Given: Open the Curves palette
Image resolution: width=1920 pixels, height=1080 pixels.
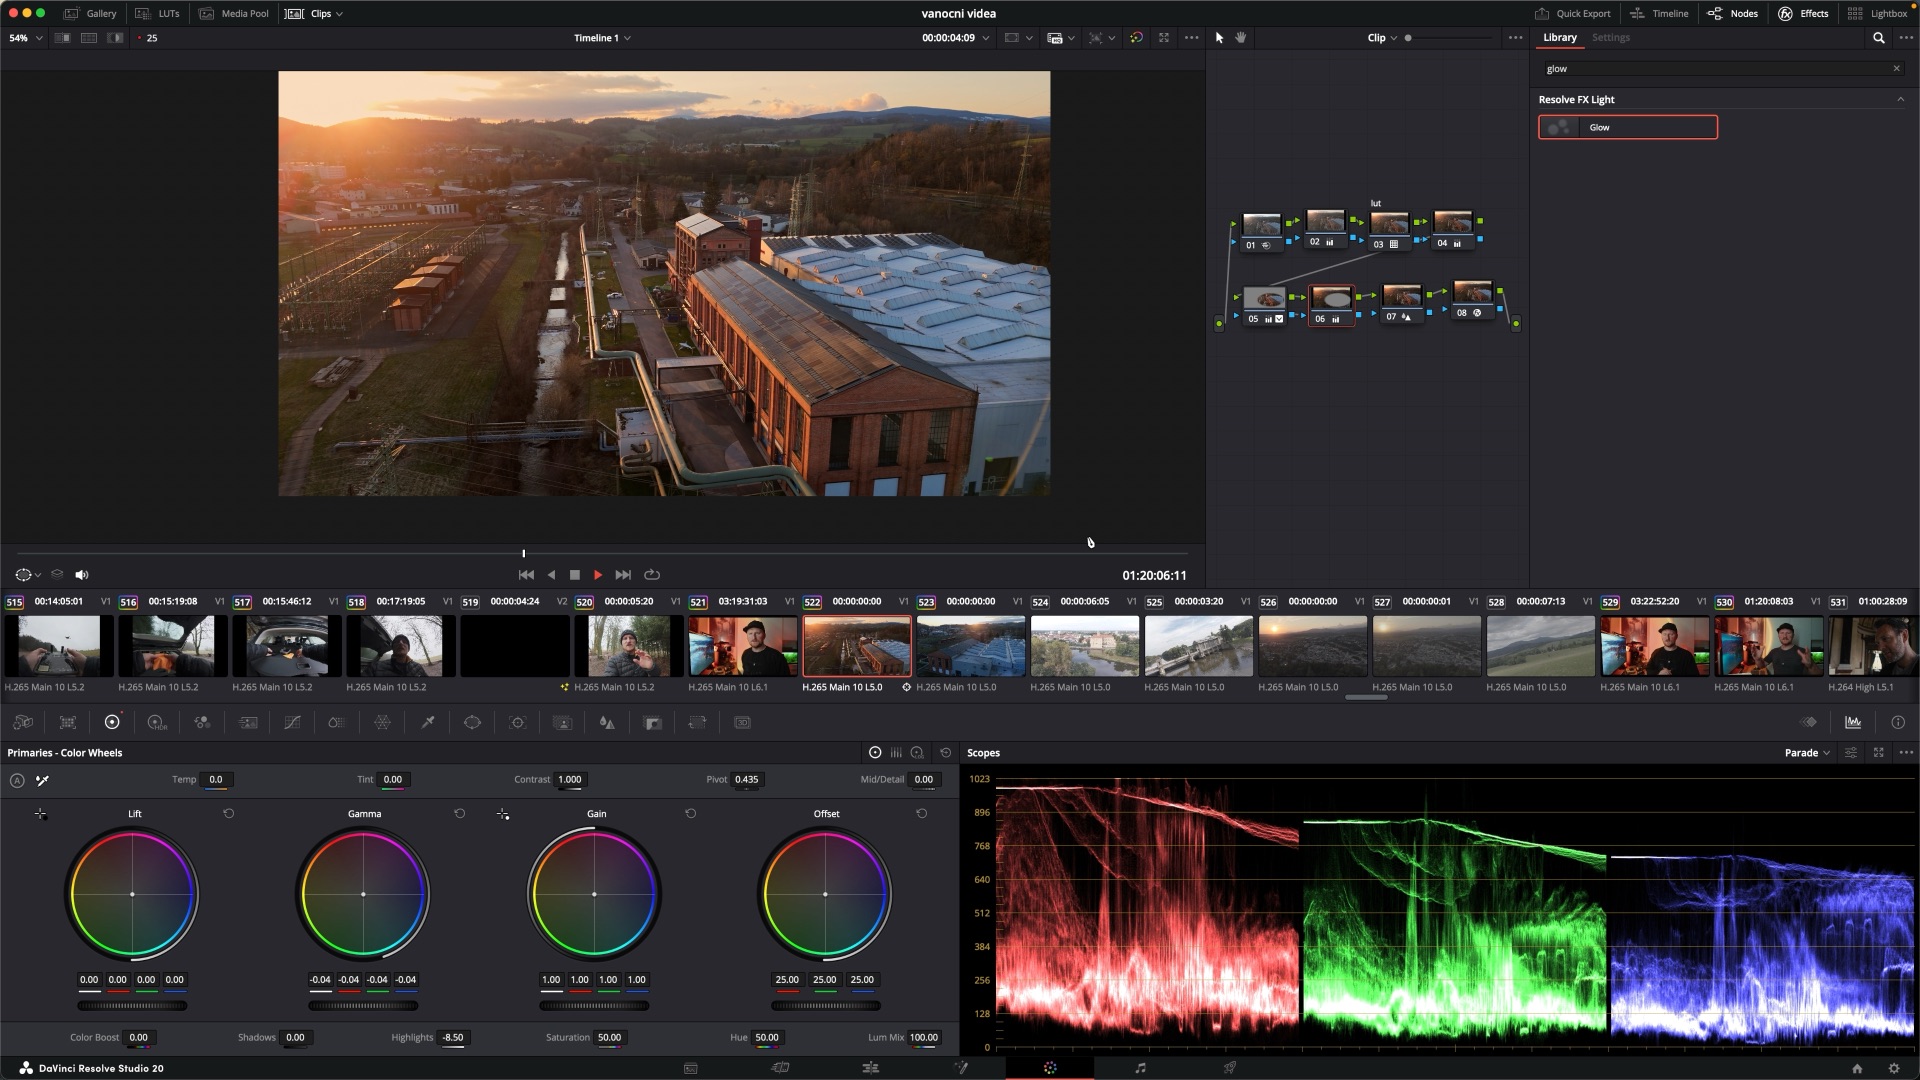Looking at the screenshot, I should click(x=292, y=723).
